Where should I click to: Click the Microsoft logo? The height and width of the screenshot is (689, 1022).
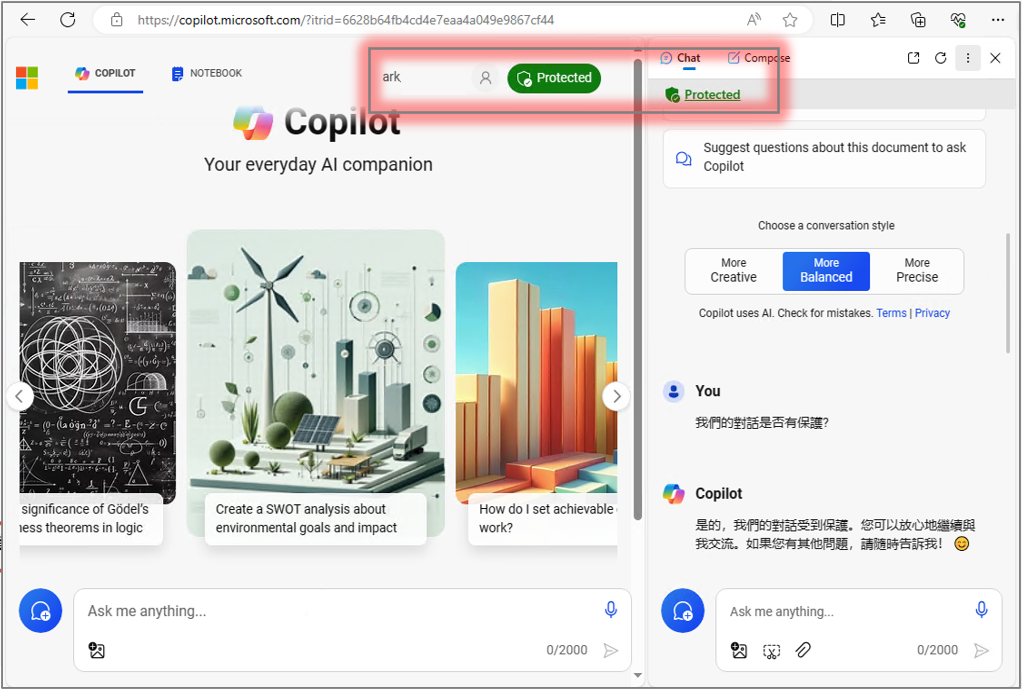click(x=27, y=78)
